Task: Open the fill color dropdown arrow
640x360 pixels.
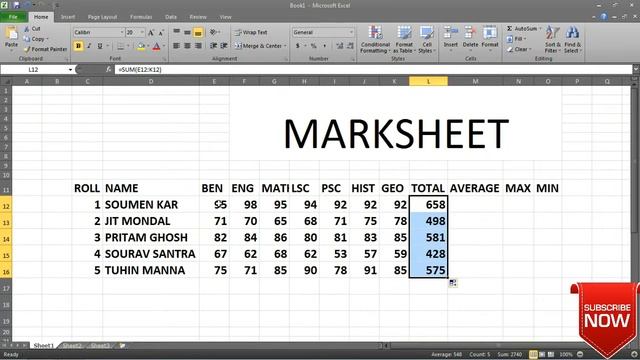Action: pyautogui.click(x=148, y=47)
